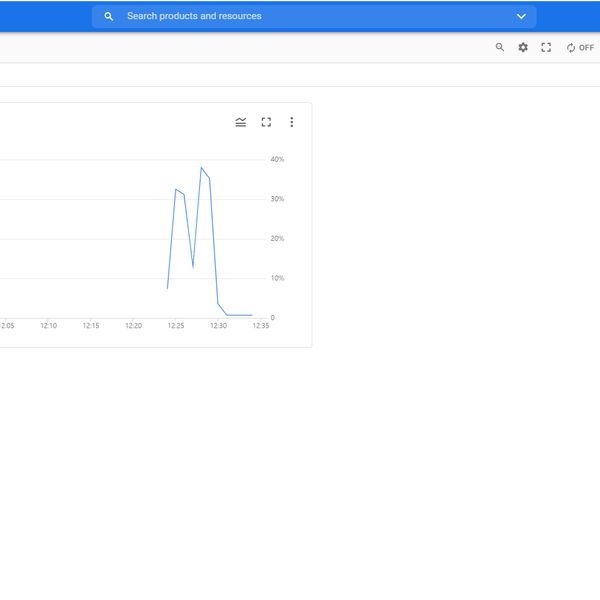Click the 12:30 label on time axis

218,325
